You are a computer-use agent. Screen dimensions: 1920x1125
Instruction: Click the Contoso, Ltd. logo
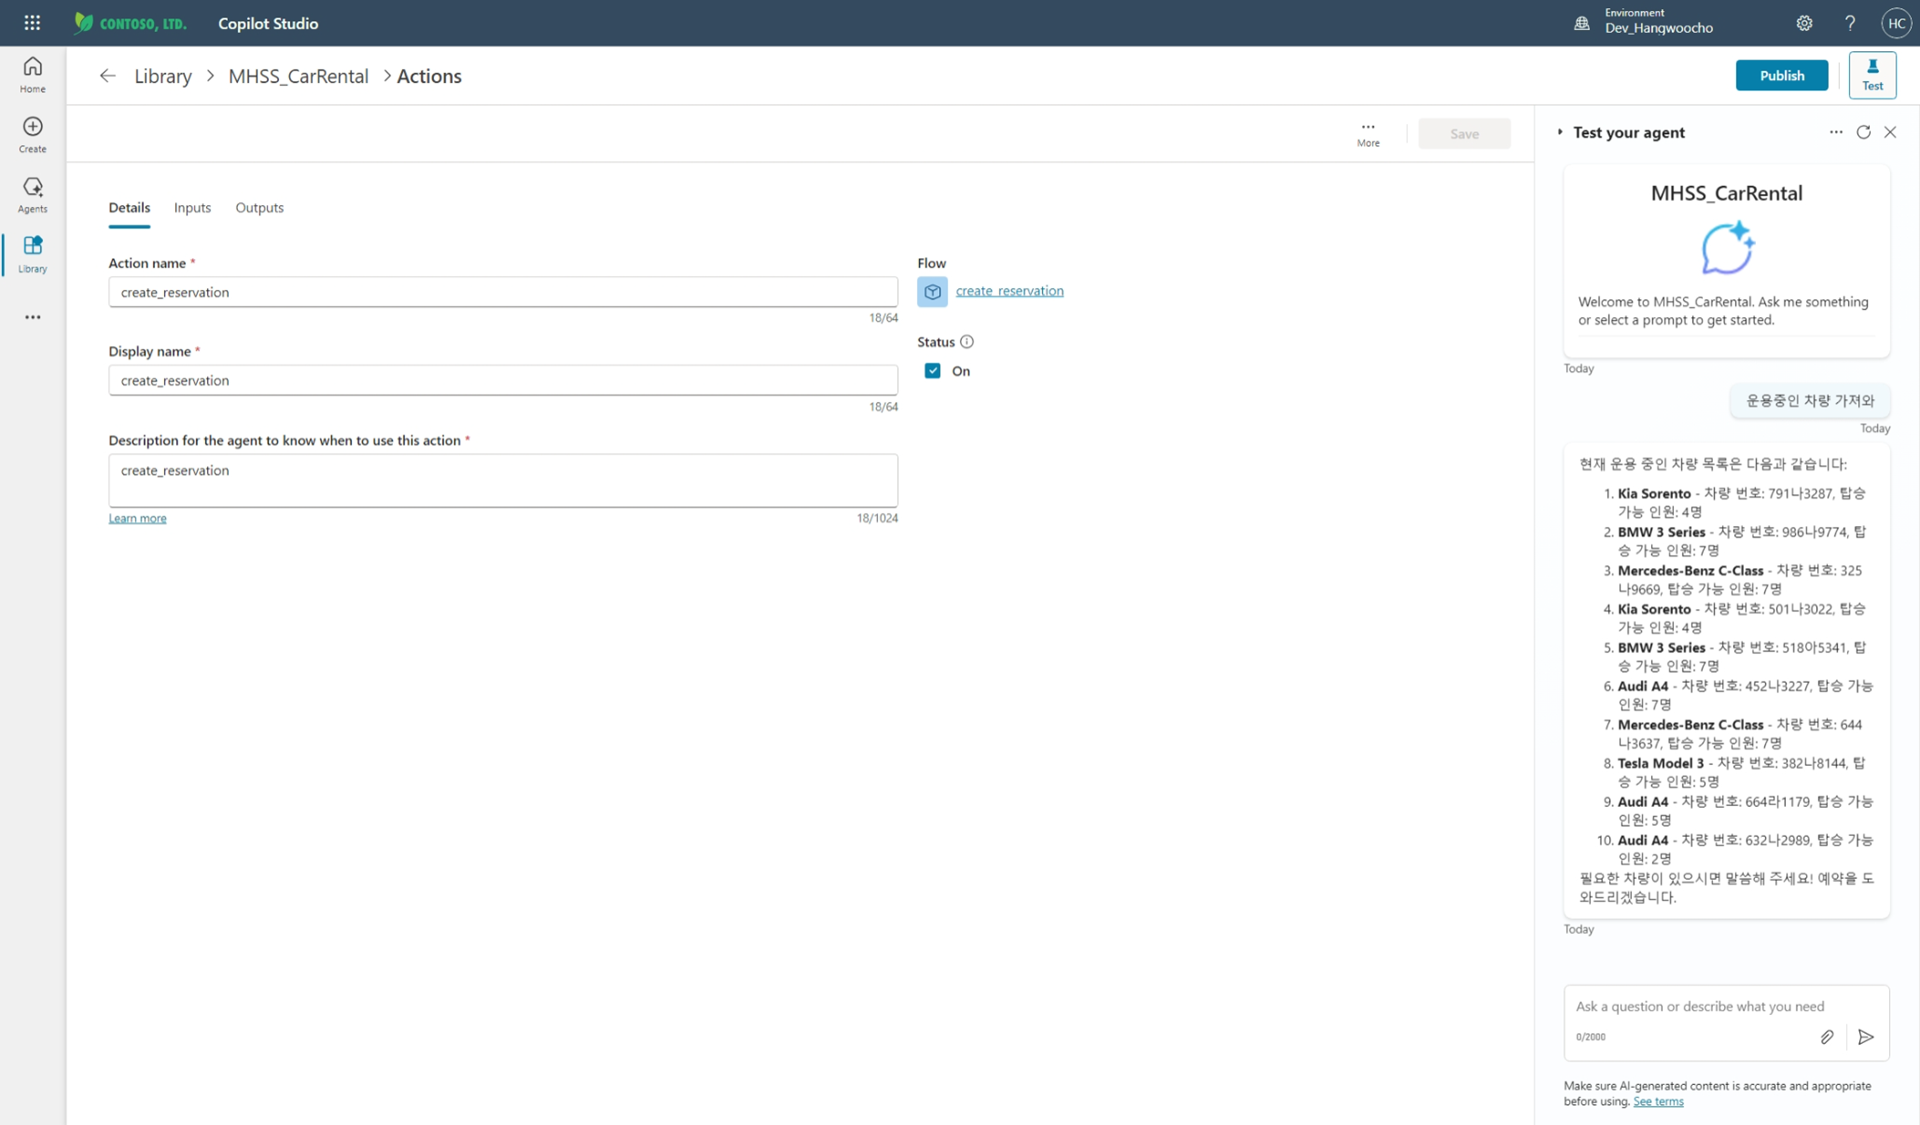tap(130, 23)
